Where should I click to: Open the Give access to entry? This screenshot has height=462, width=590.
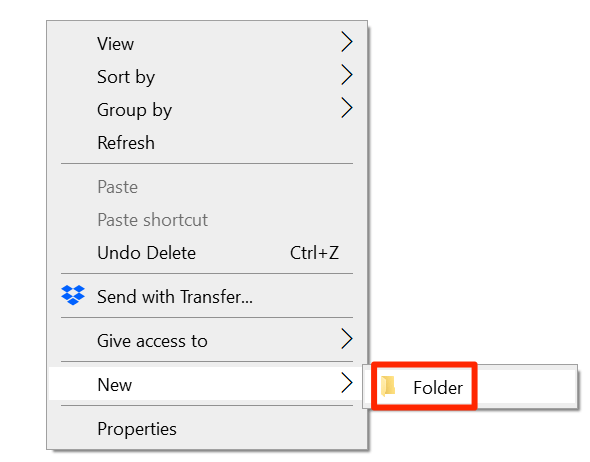(207, 341)
